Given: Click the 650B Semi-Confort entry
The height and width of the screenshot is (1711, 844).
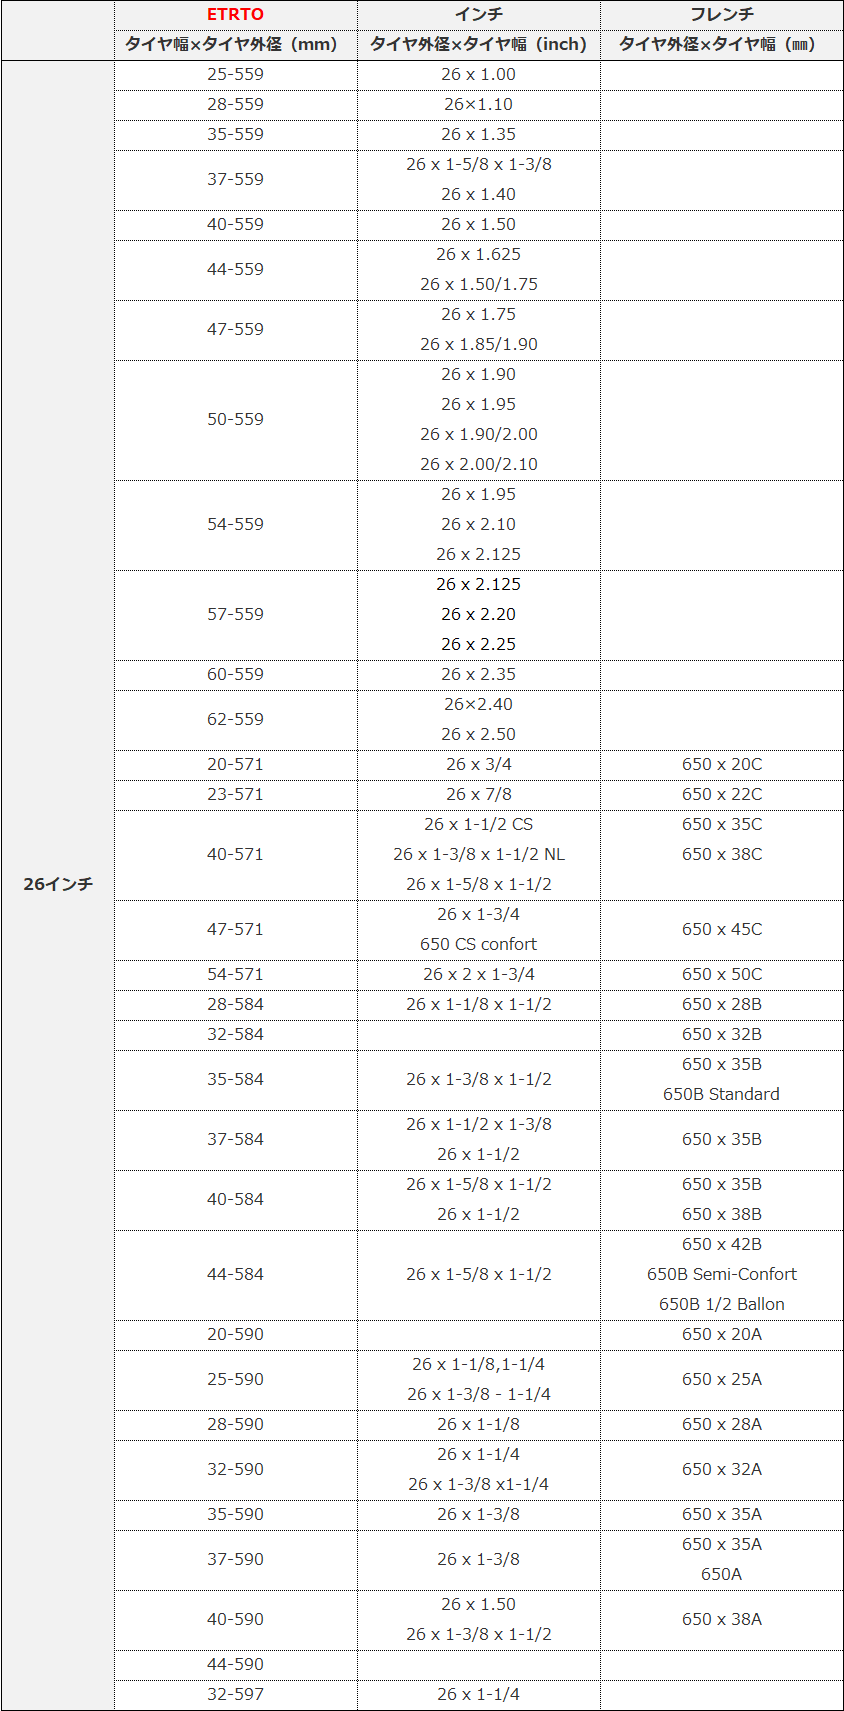Looking at the screenshot, I should point(721,1274).
